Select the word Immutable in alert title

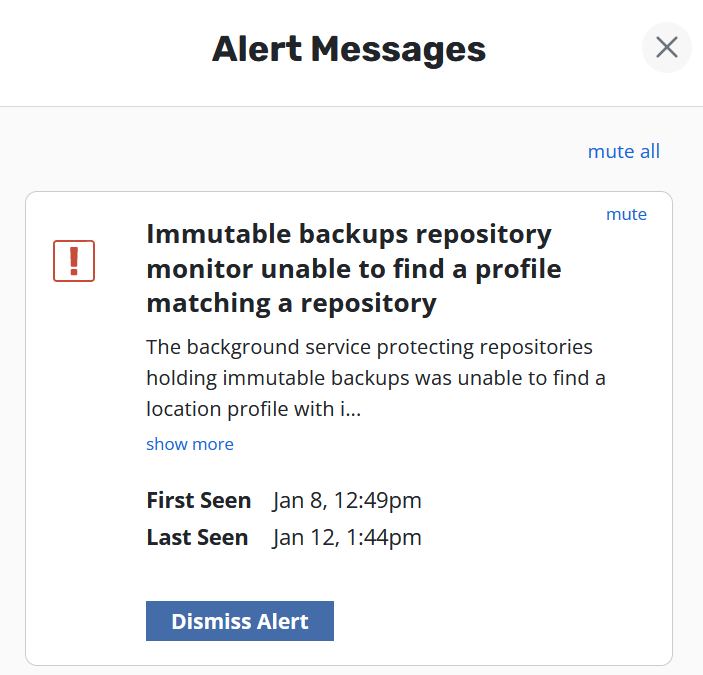[x=209, y=234]
